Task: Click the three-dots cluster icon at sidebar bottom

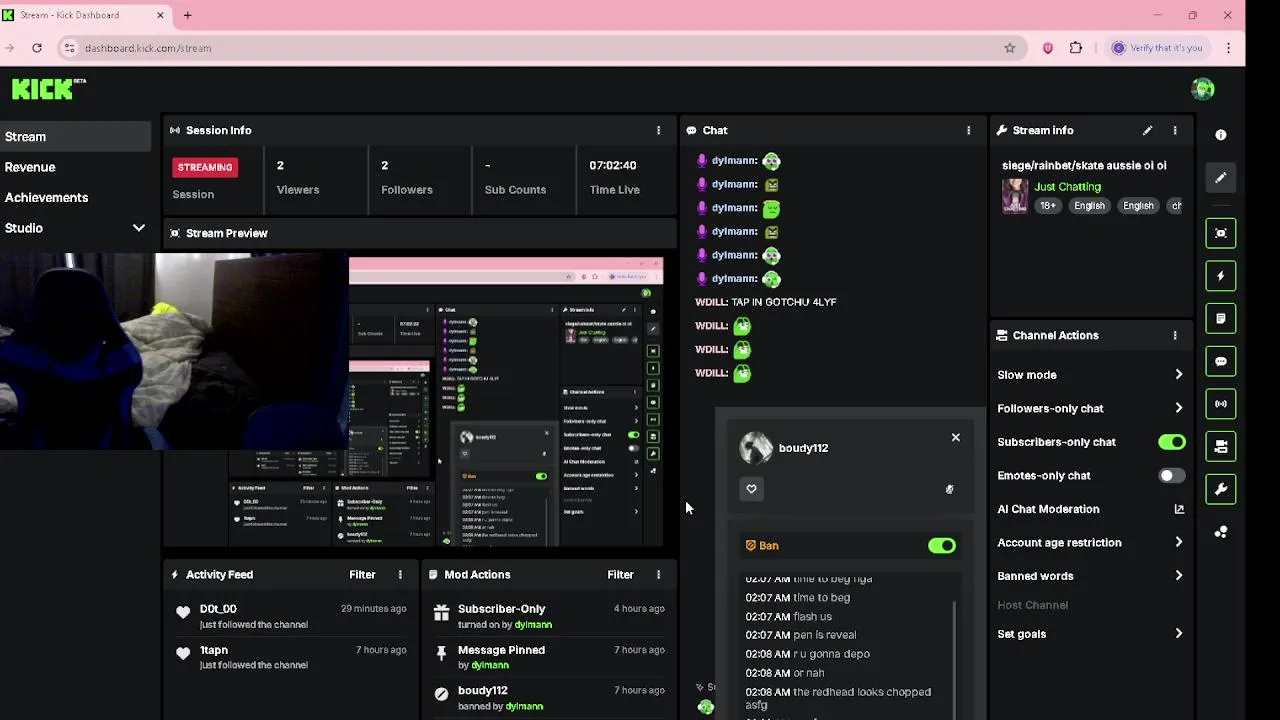Action: tap(1220, 532)
